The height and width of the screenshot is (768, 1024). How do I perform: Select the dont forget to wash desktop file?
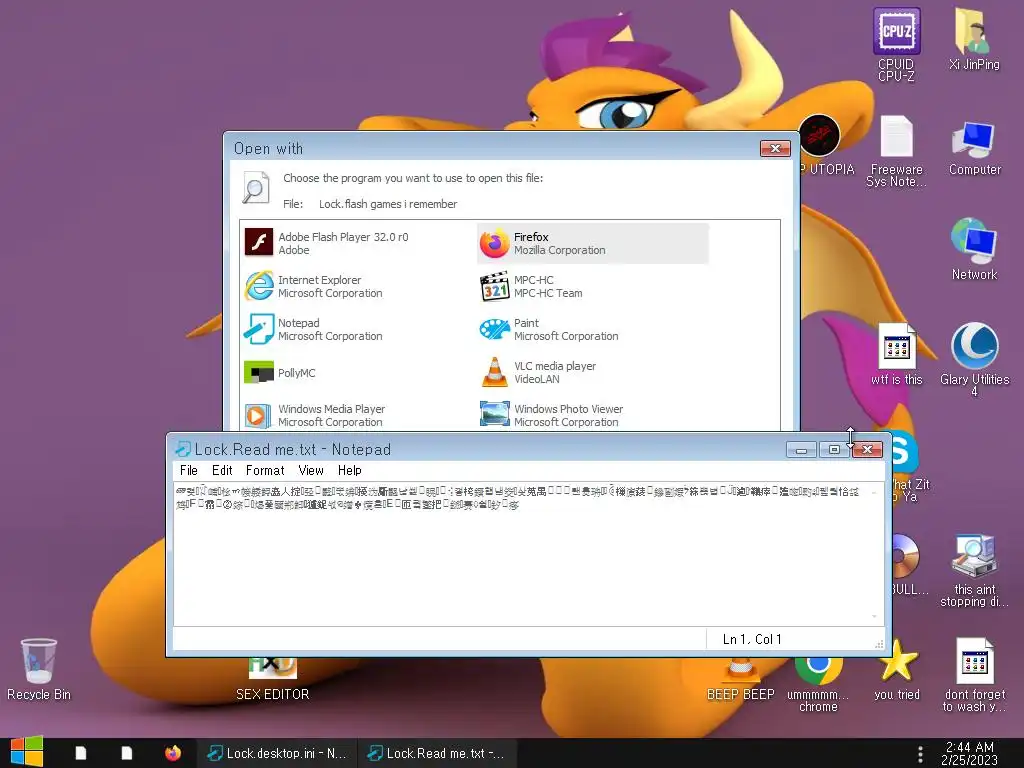pos(974,675)
